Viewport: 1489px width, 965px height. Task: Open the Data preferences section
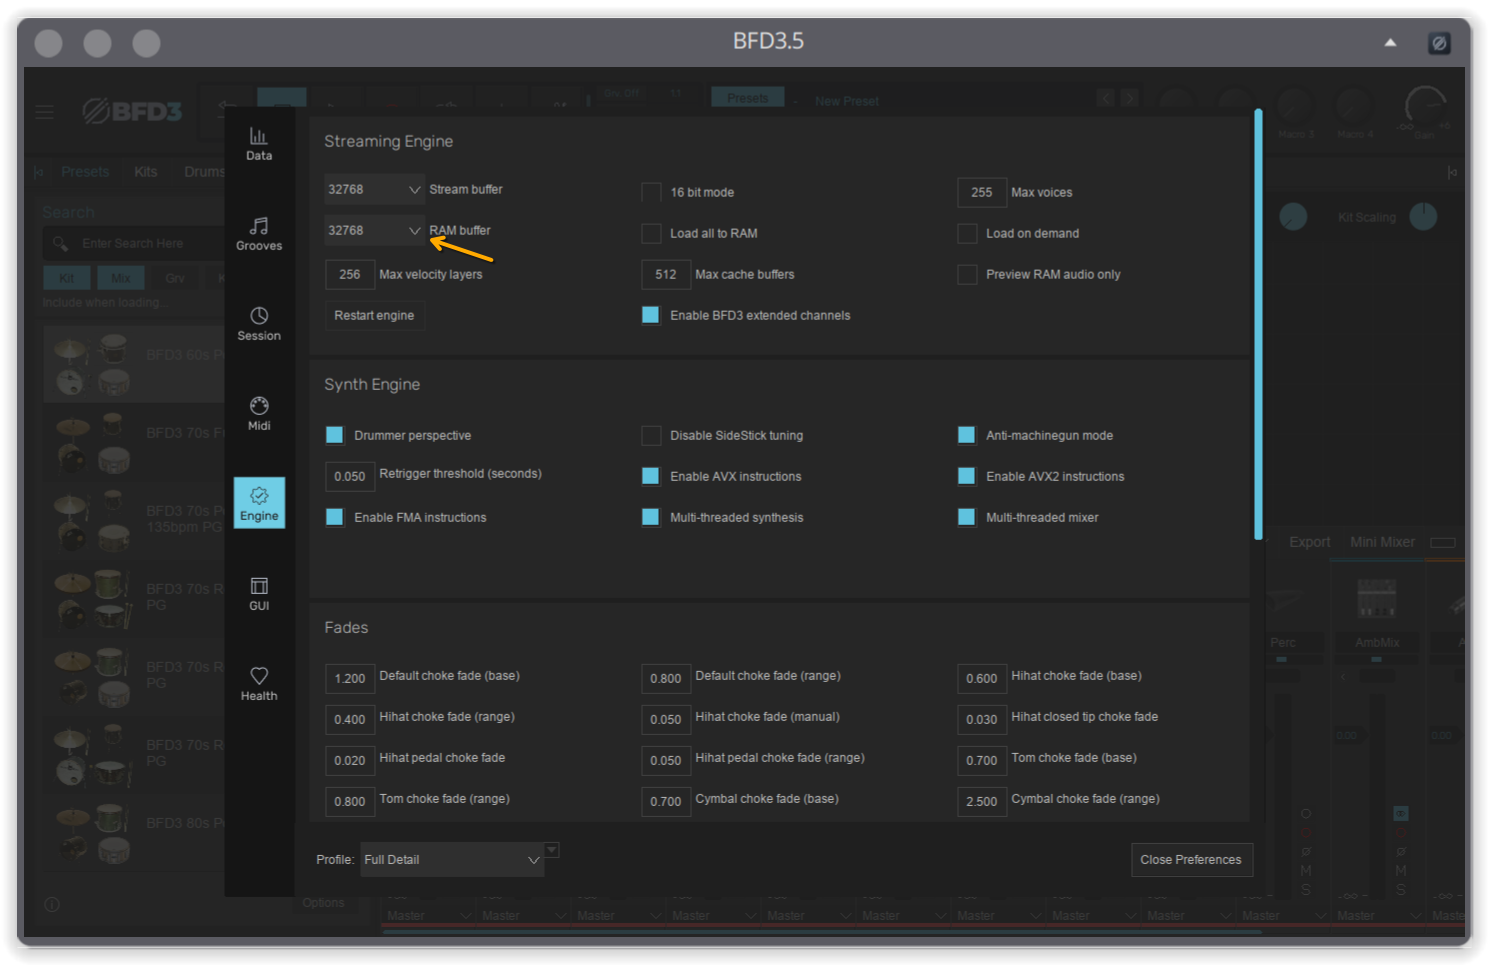tap(259, 144)
